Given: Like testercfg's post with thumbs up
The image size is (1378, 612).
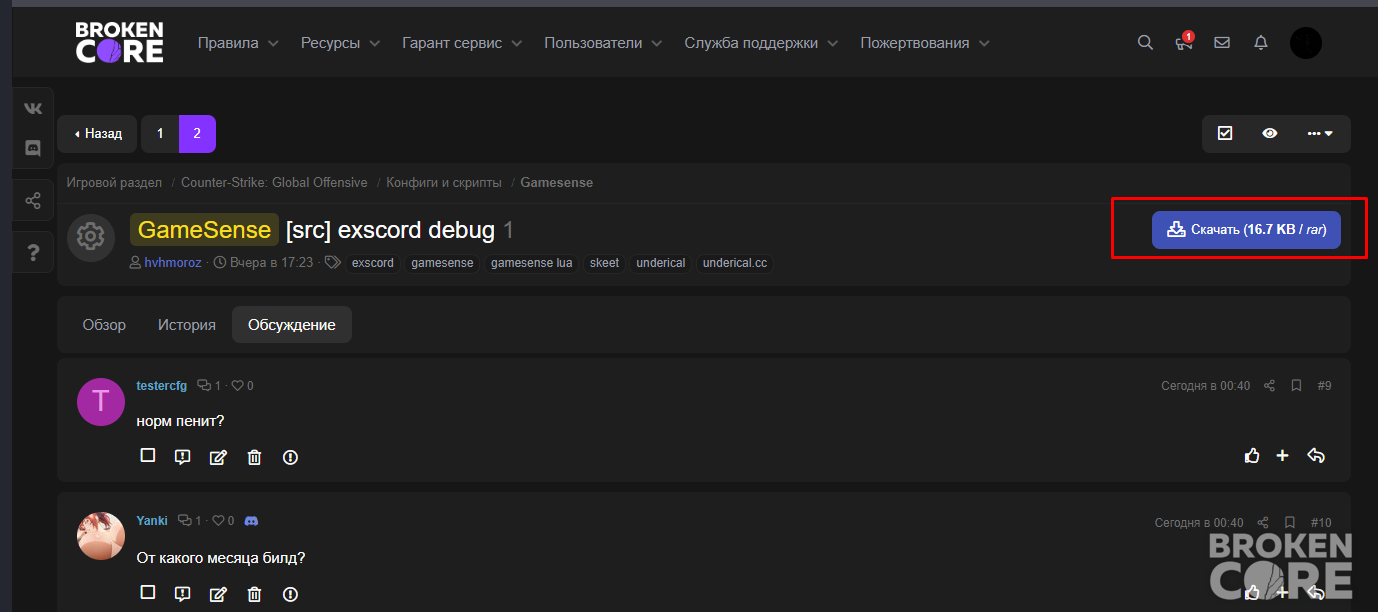Looking at the screenshot, I should coord(1252,456).
